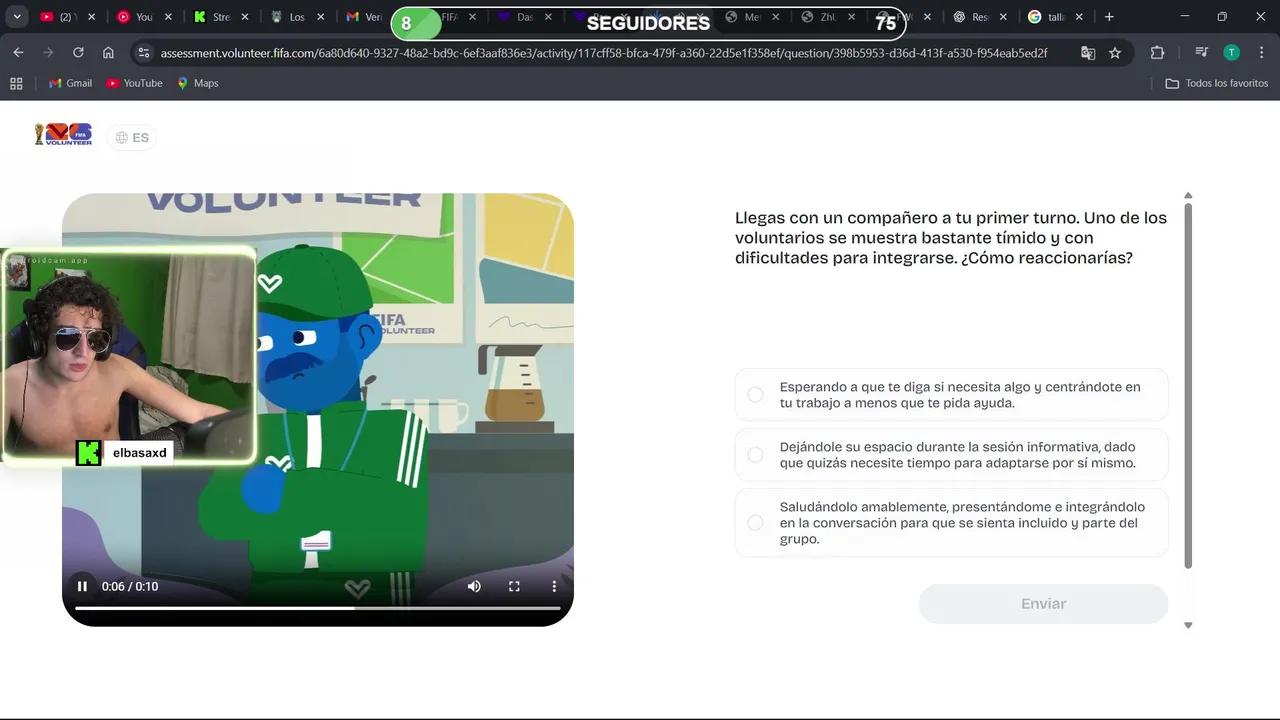Click the question panel scrollbar thumb
This screenshot has width=1280, height=720.
(x=1188, y=385)
